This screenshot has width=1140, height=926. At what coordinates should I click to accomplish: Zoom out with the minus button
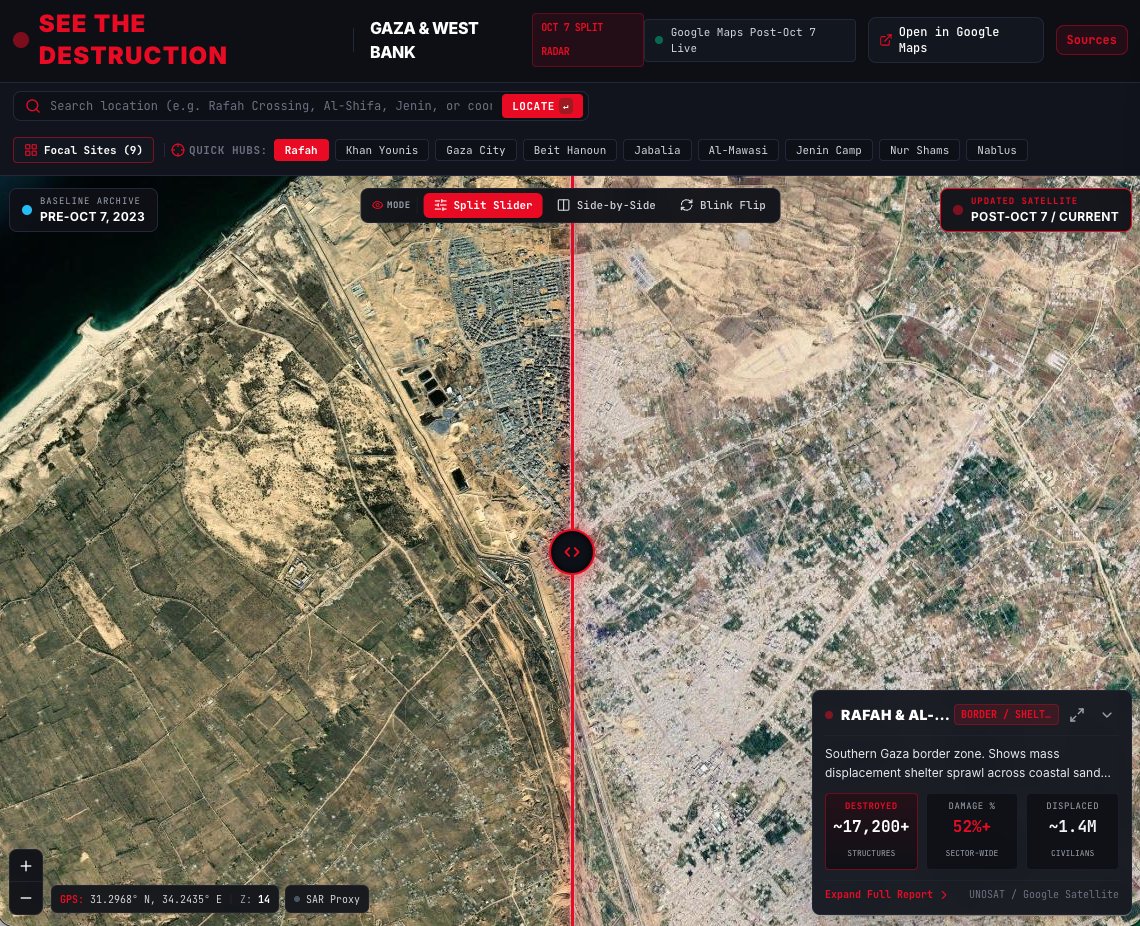coord(25,898)
